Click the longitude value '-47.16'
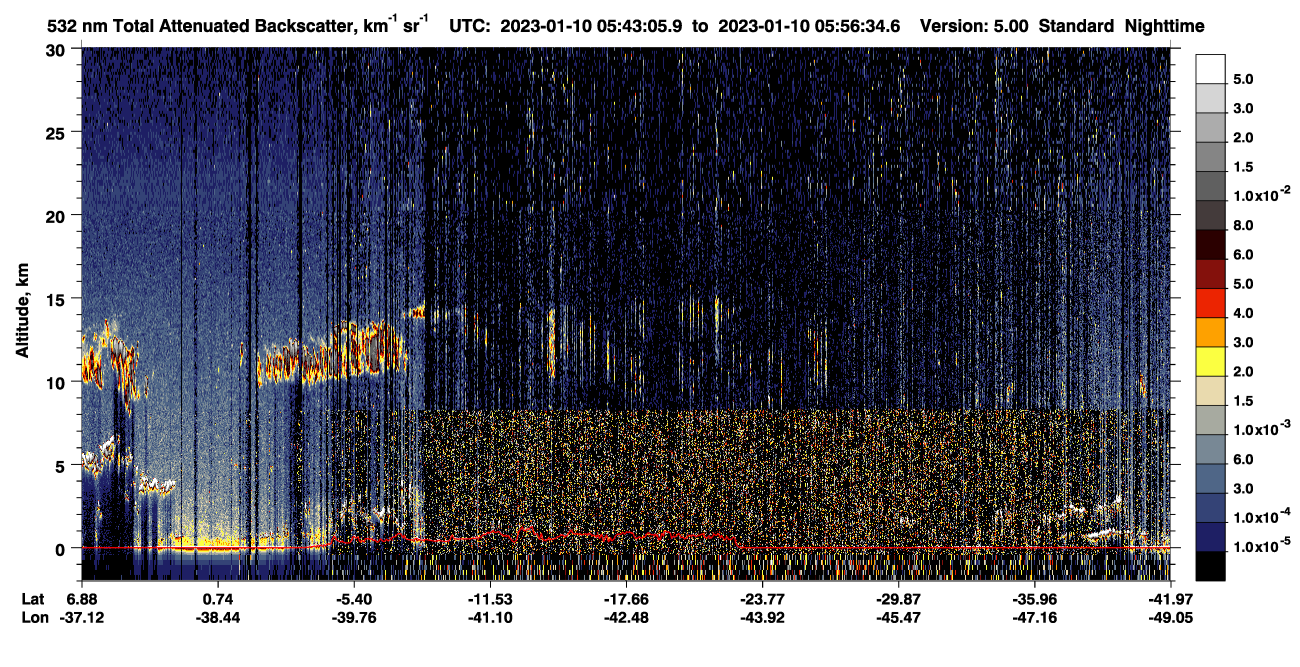Screen dimensions: 1300x667 pyautogui.click(x=1034, y=618)
